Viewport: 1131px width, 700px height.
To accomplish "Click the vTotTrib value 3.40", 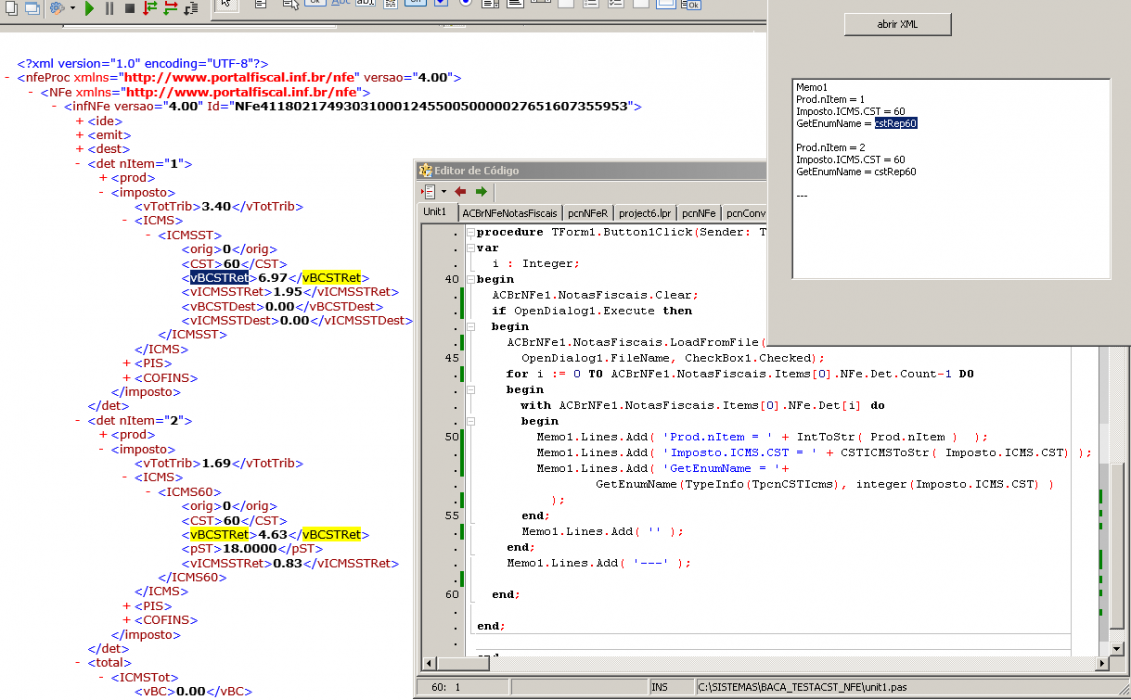I will pyautogui.click(x=216, y=206).
